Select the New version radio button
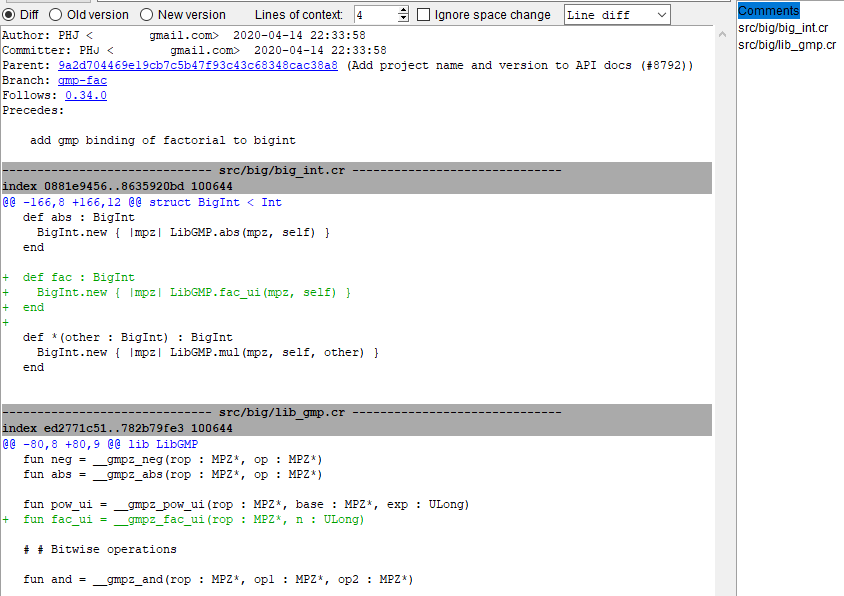This screenshot has width=844, height=596. [146, 15]
